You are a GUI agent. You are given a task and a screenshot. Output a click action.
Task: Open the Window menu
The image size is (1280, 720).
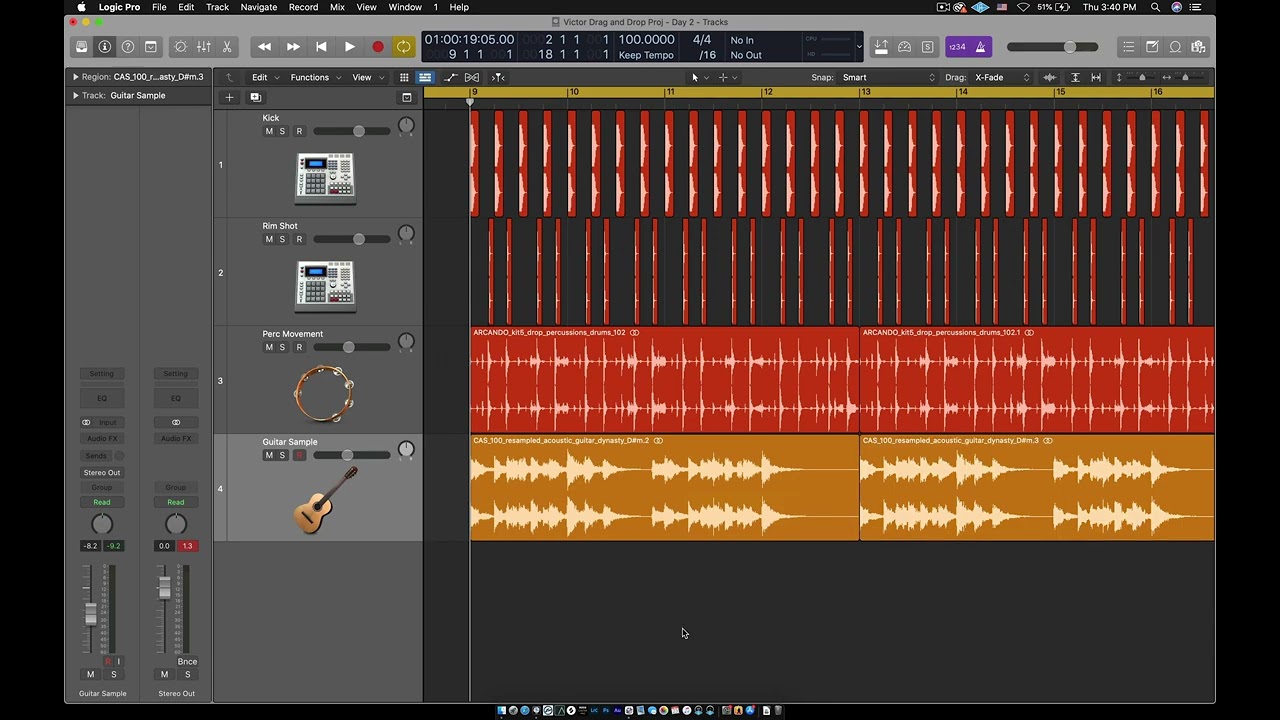[x=405, y=7]
